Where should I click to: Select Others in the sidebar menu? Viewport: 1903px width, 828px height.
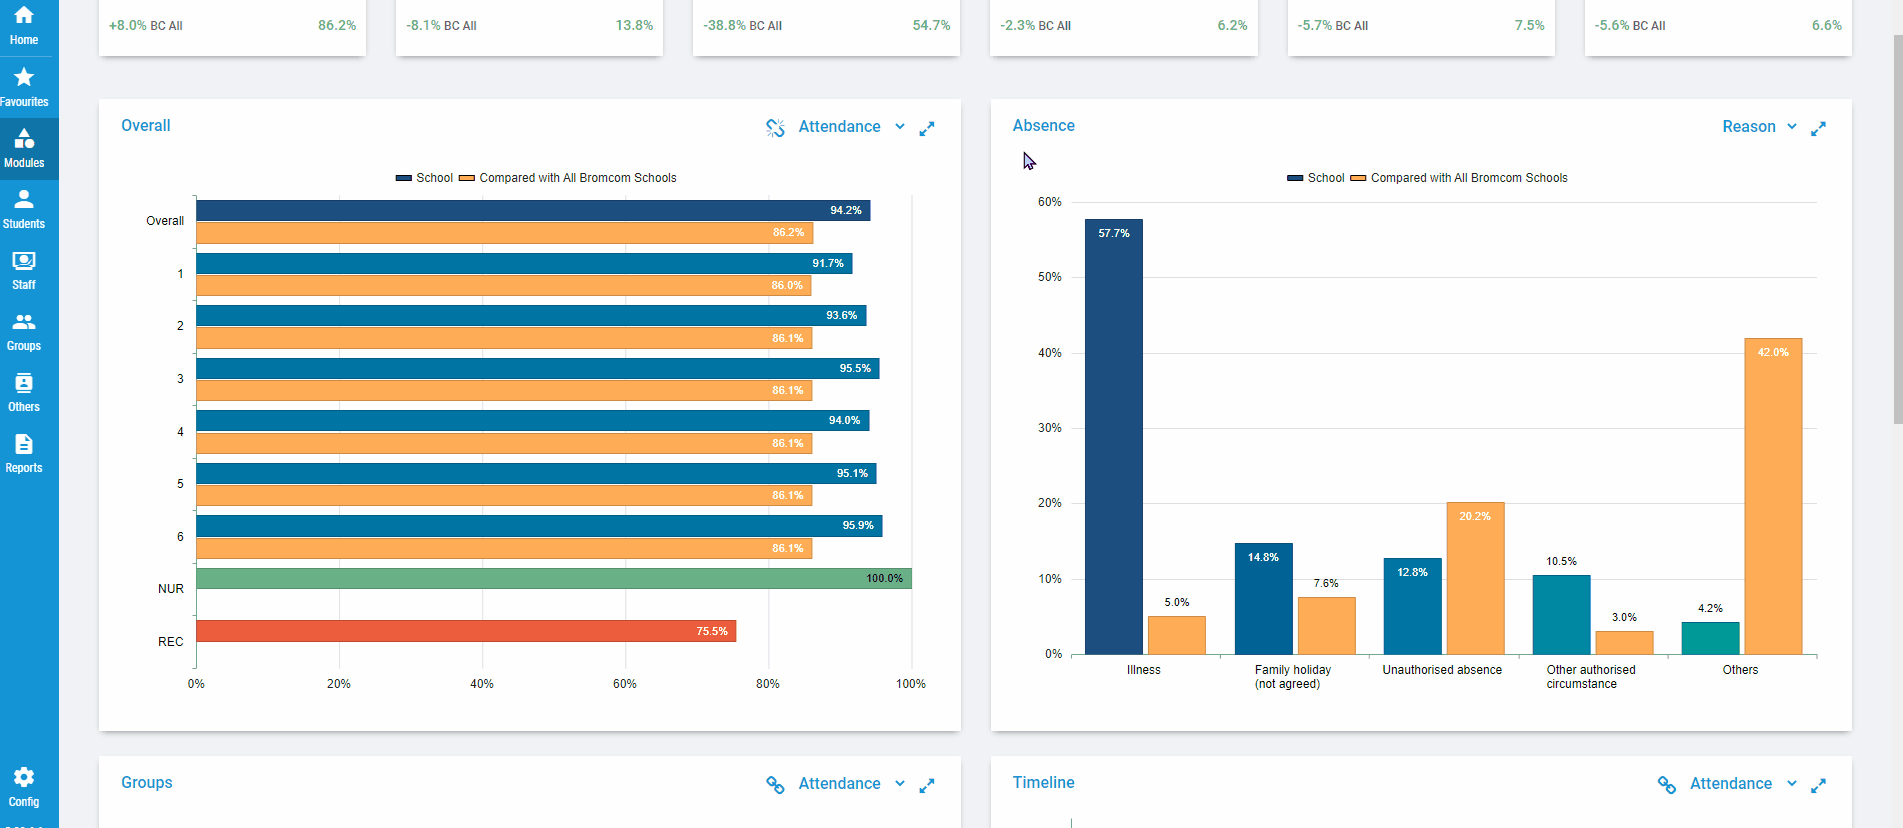point(24,392)
